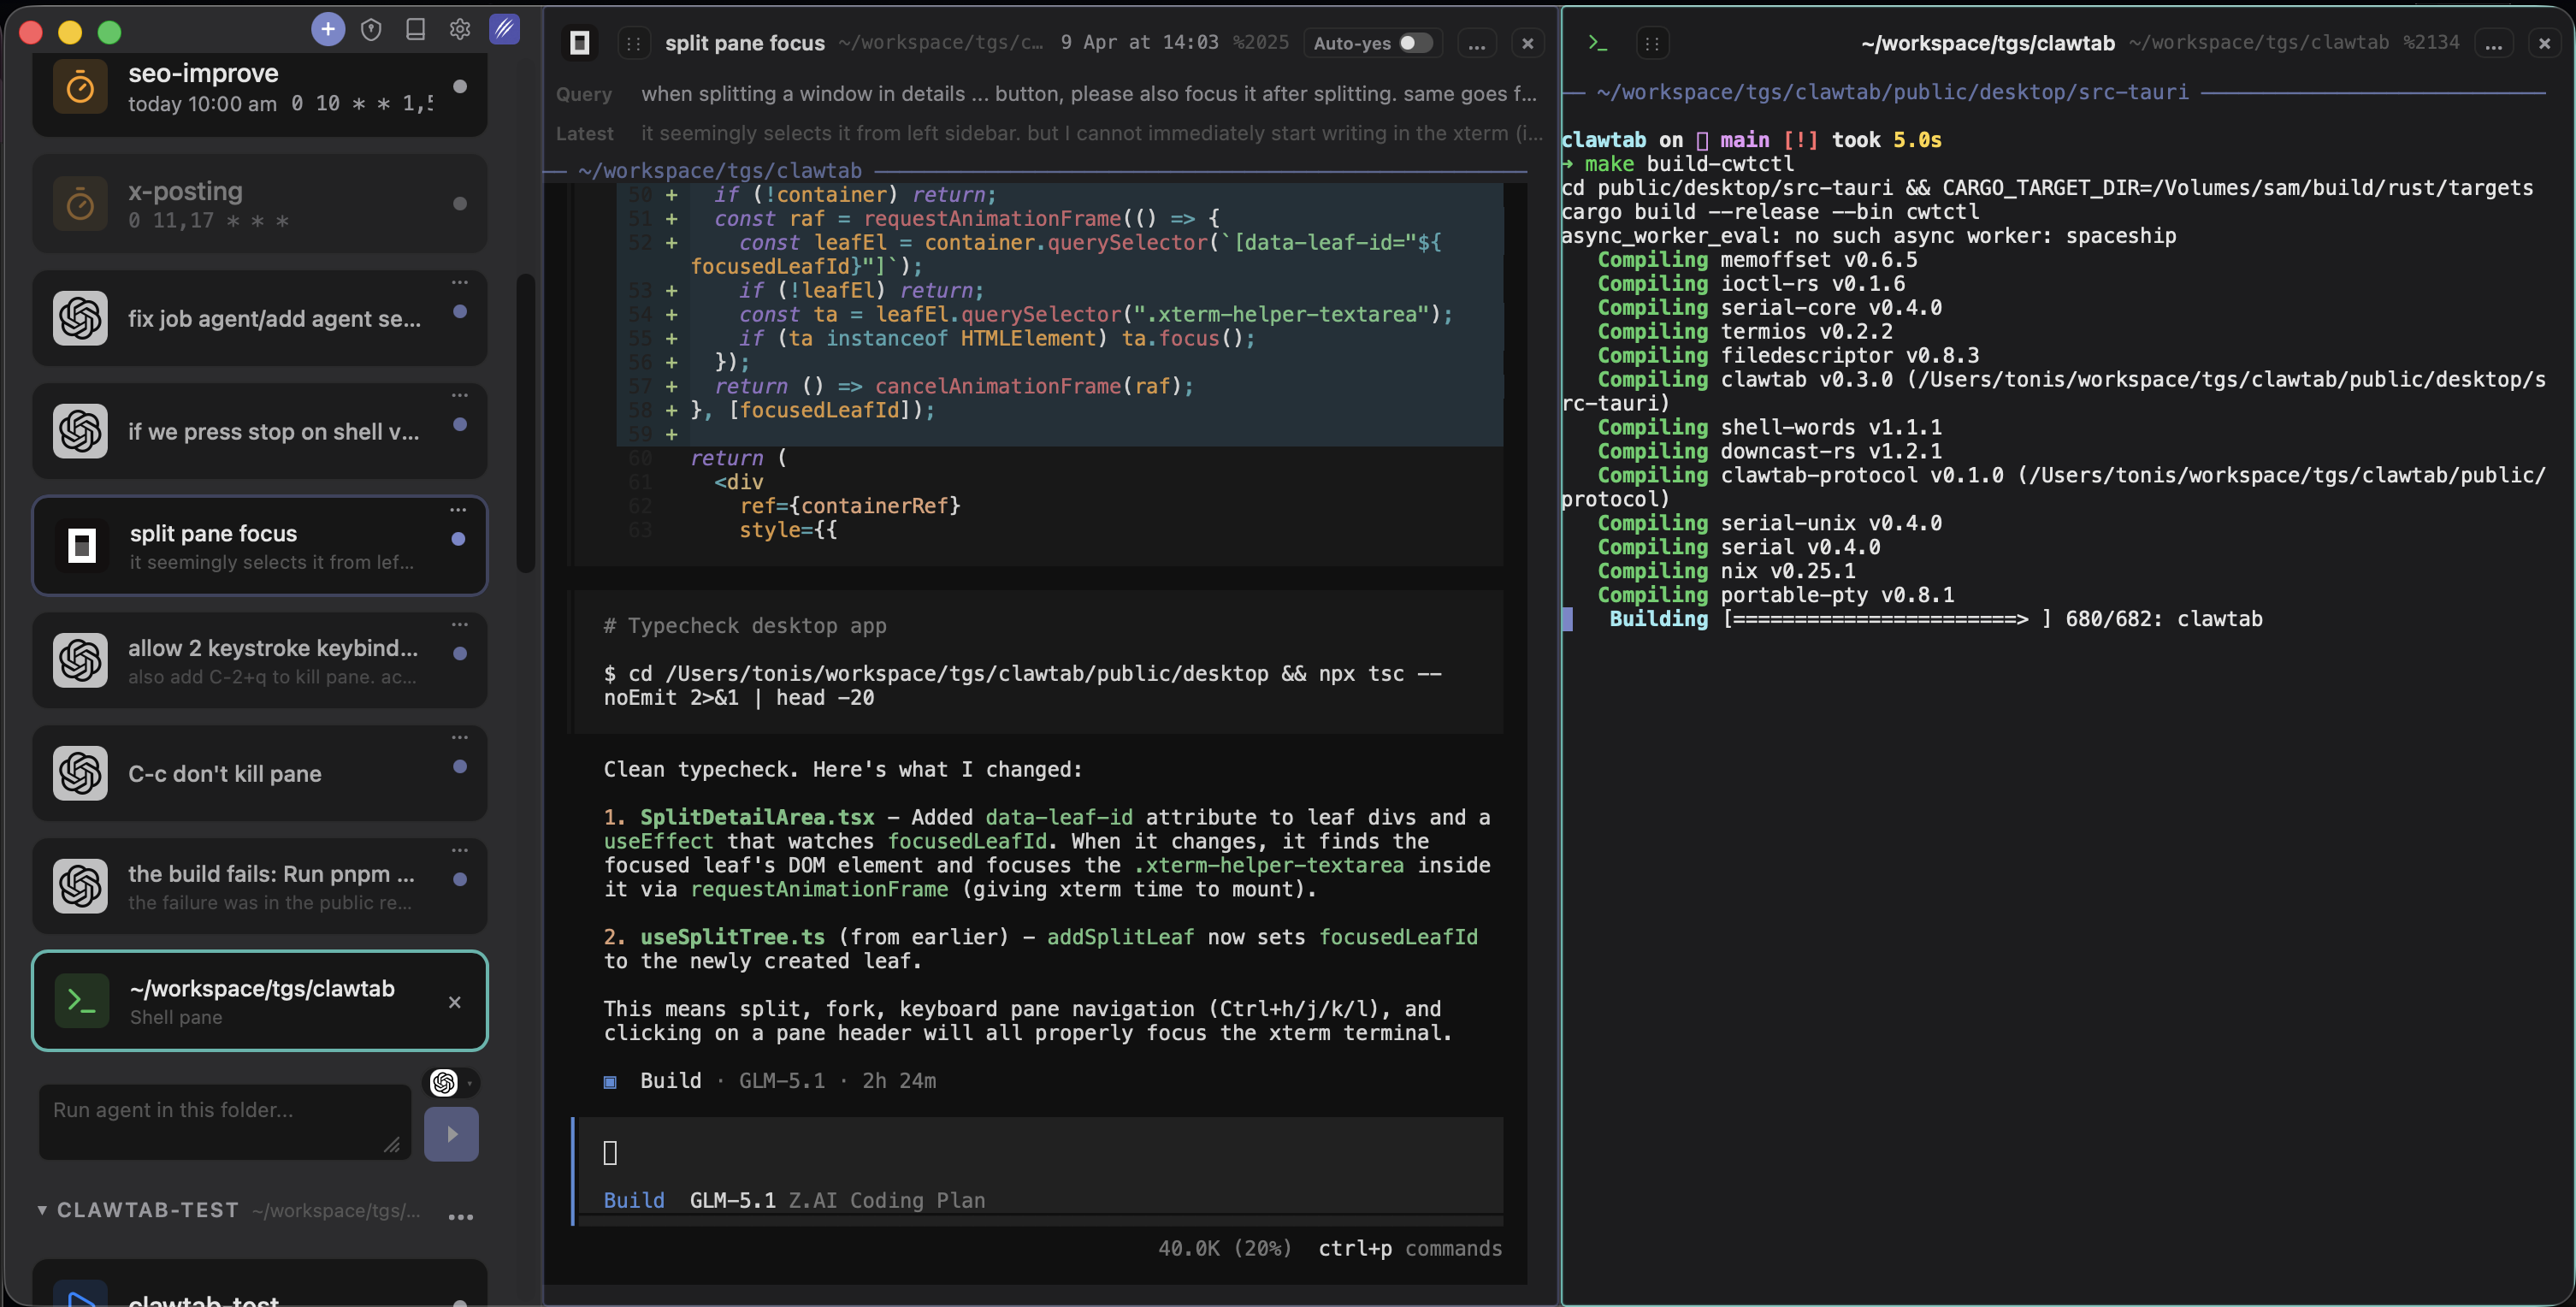Image resolution: width=2576 pixels, height=1307 pixels.
Task: Create a new agent with the plus icon
Action: tap(328, 29)
